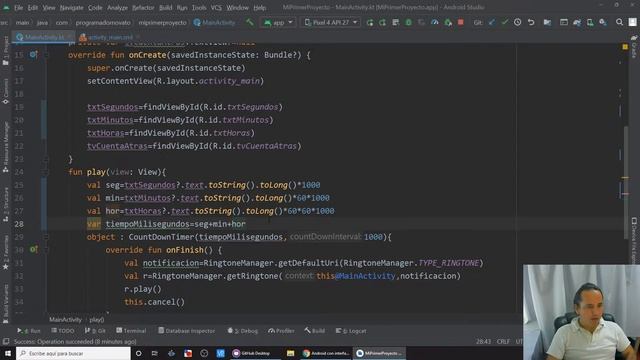Image resolution: width=640 pixels, height=360 pixels.
Task: Open the Build menu
Action: pos(165,7)
